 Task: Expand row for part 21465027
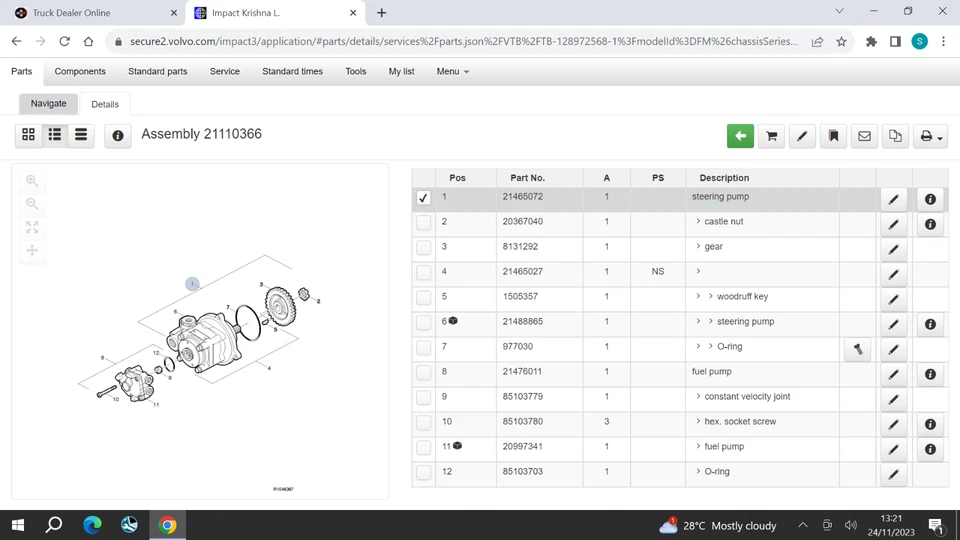click(x=698, y=271)
